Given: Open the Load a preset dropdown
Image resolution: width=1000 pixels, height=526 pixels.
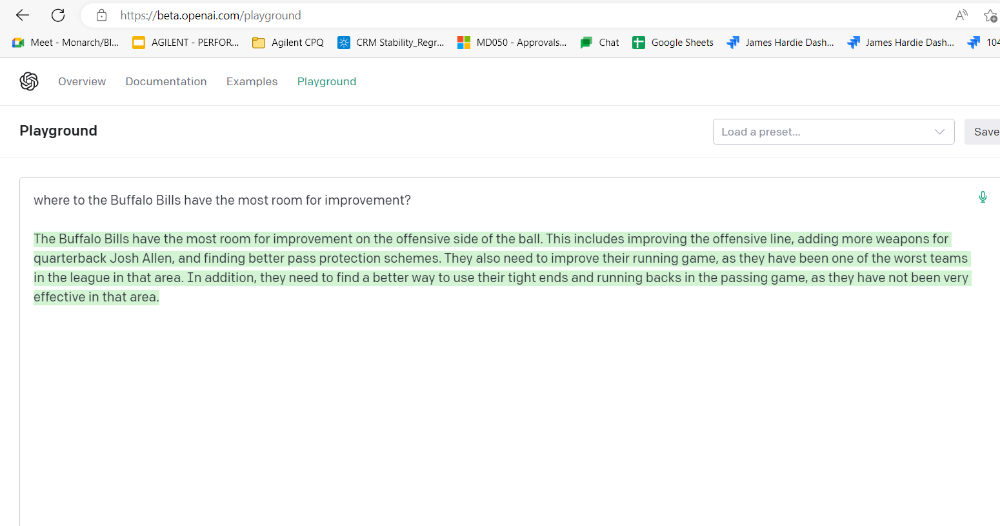Looking at the screenshot, I should (834, 132).
